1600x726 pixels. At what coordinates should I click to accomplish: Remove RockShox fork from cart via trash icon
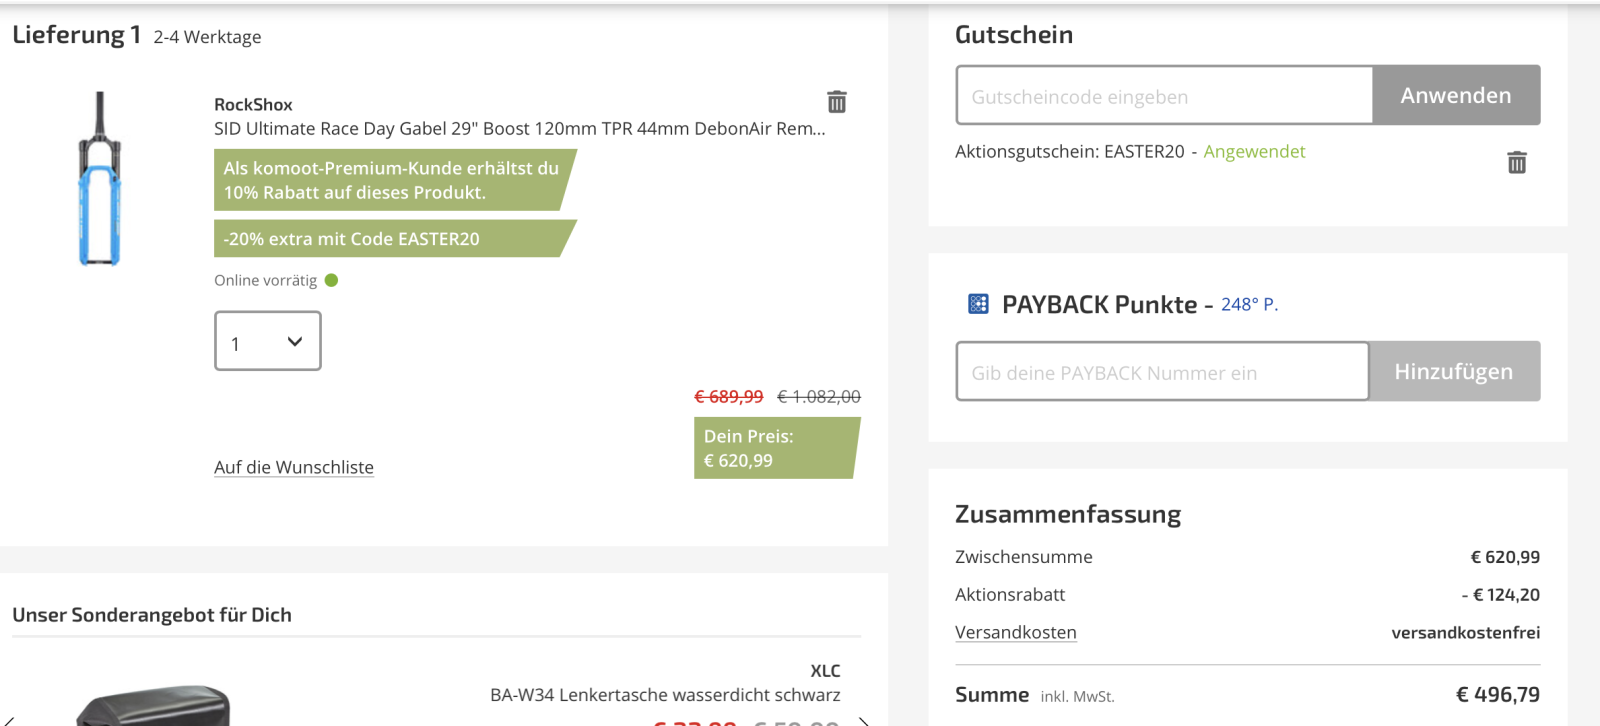(837, 102)
